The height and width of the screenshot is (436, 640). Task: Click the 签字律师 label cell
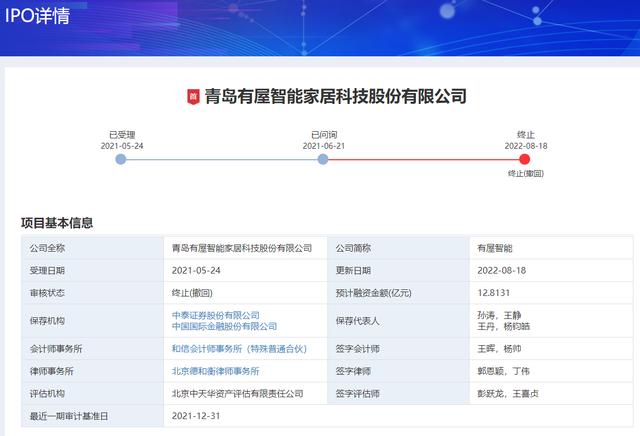[x=398, y=371]
